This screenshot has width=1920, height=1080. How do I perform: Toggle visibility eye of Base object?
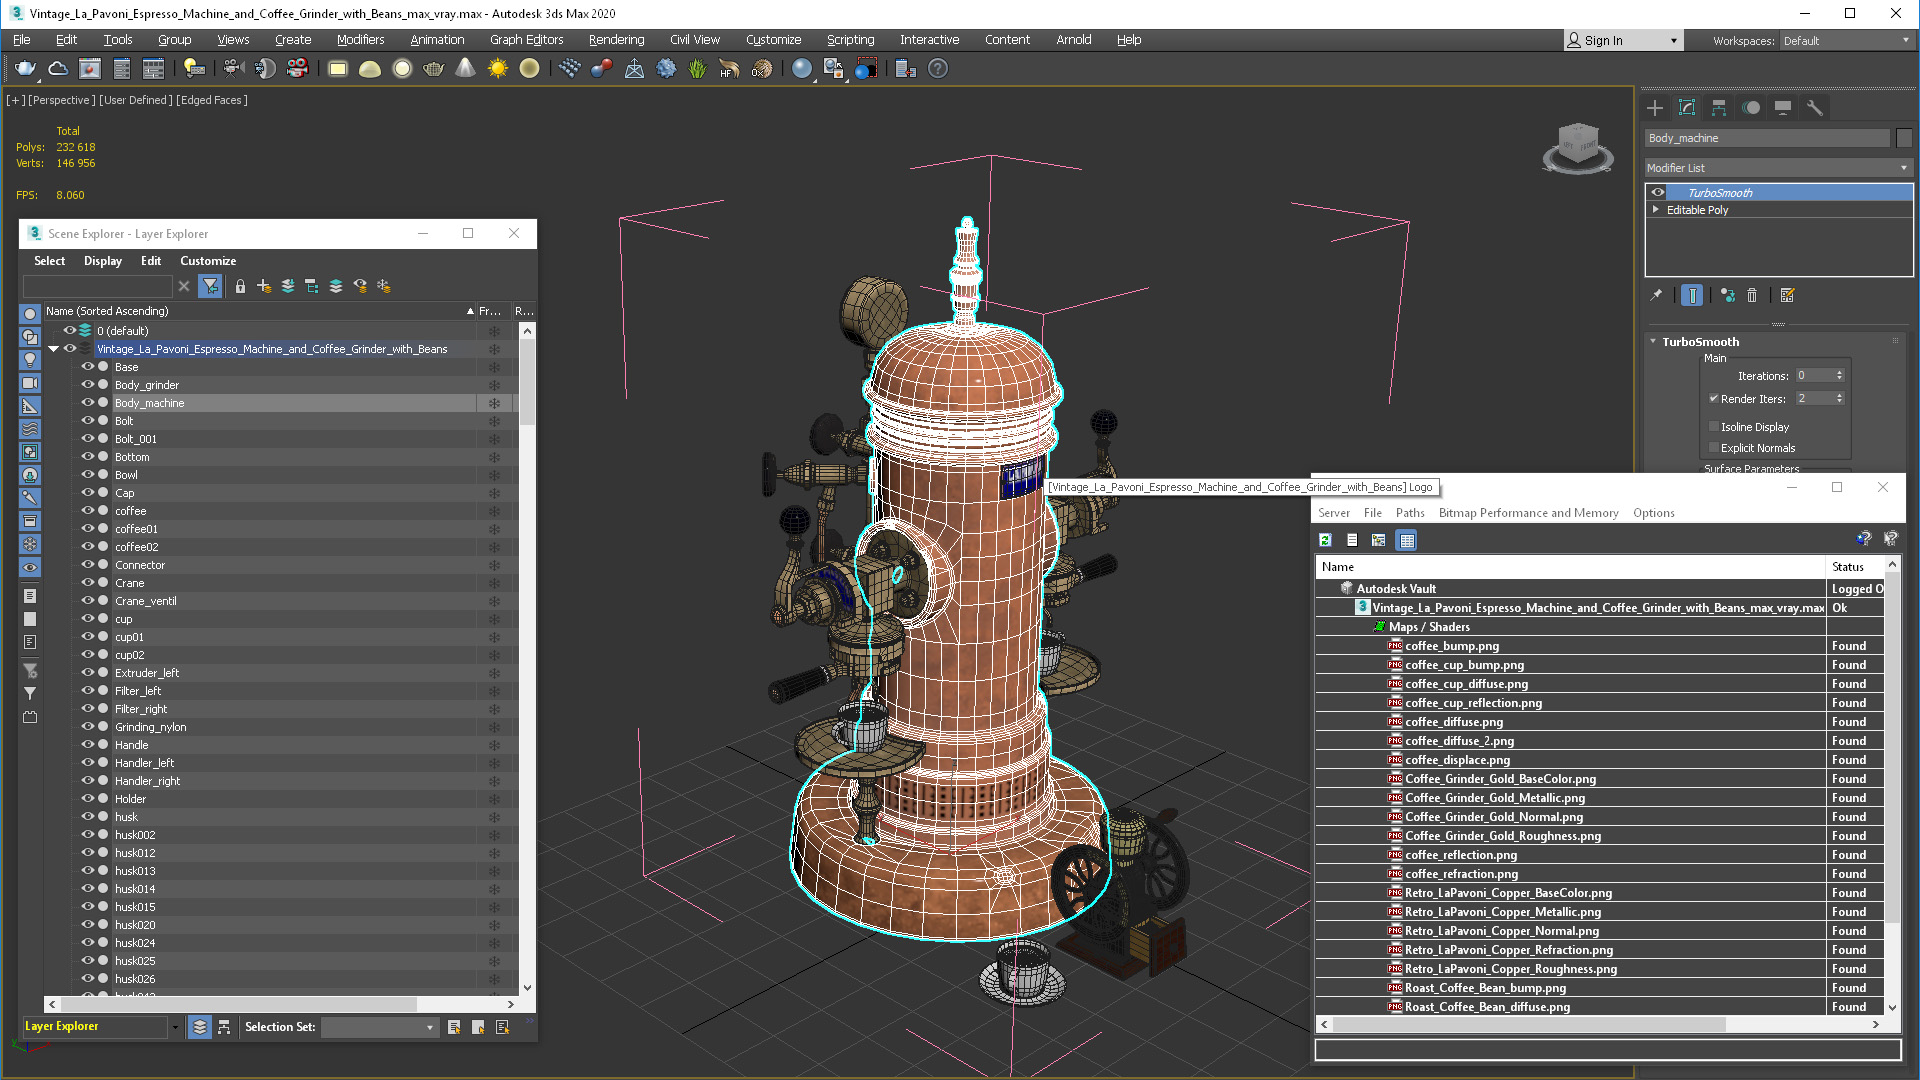[x=88, y=367]
